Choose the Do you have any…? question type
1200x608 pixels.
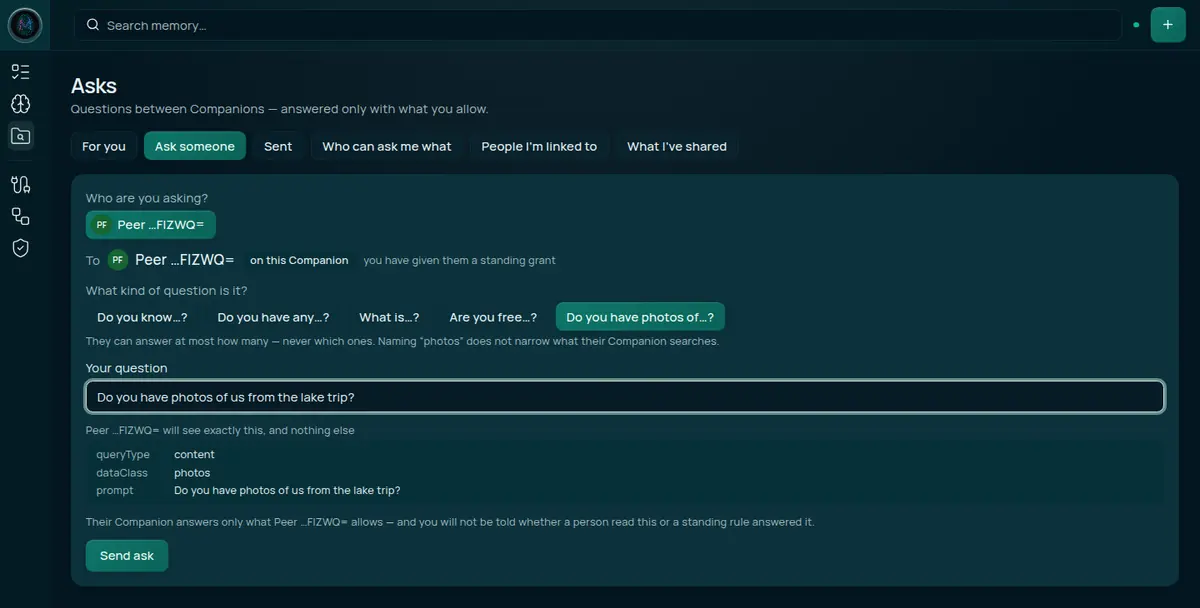[273, 317]
